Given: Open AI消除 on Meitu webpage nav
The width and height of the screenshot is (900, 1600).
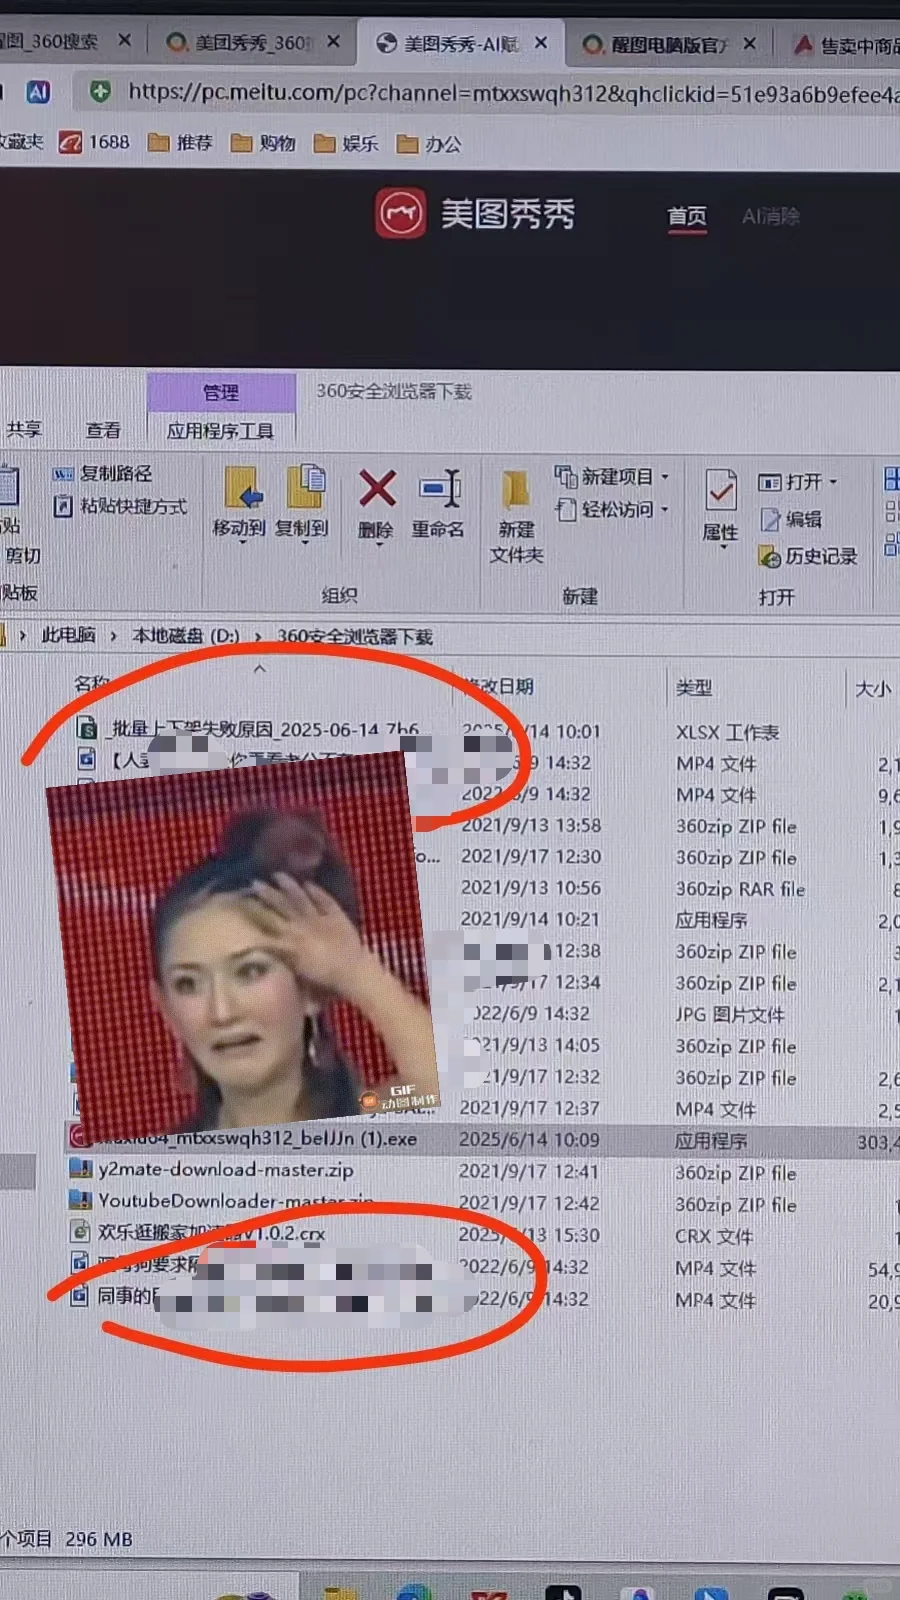Looking at the screenshot, I should click(771, 216).
